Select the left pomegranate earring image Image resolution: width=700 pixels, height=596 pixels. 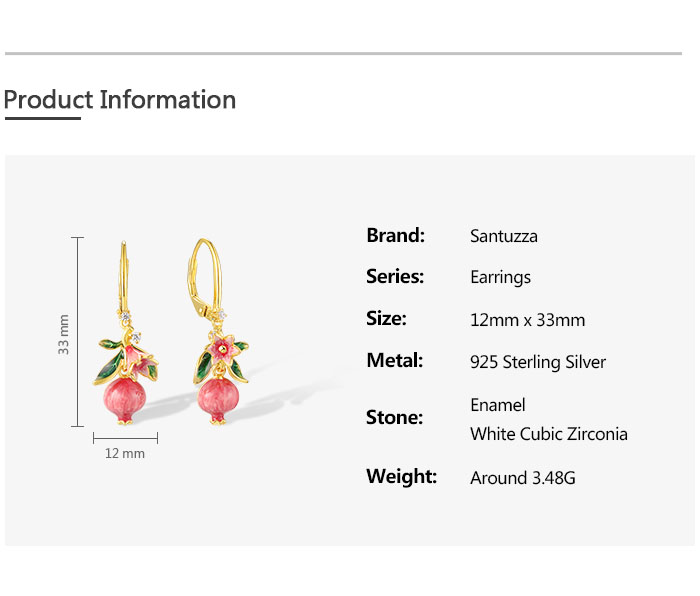click(x=126, y=333)
